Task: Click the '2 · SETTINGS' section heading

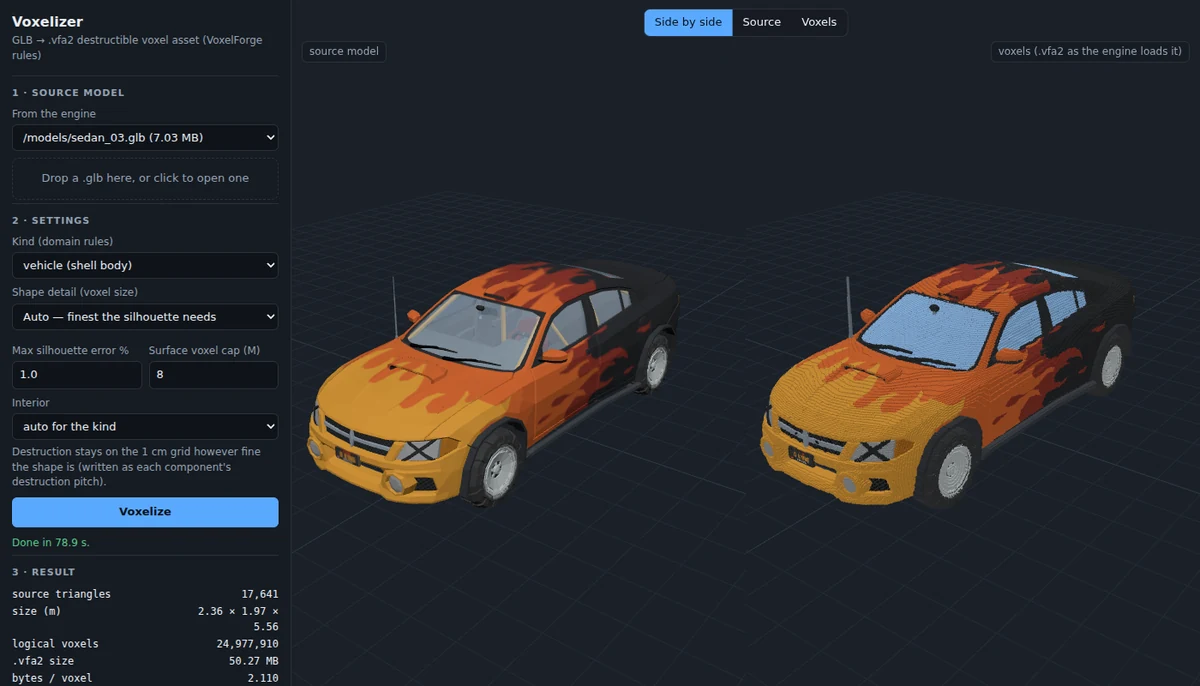Action: click(51, 220)
